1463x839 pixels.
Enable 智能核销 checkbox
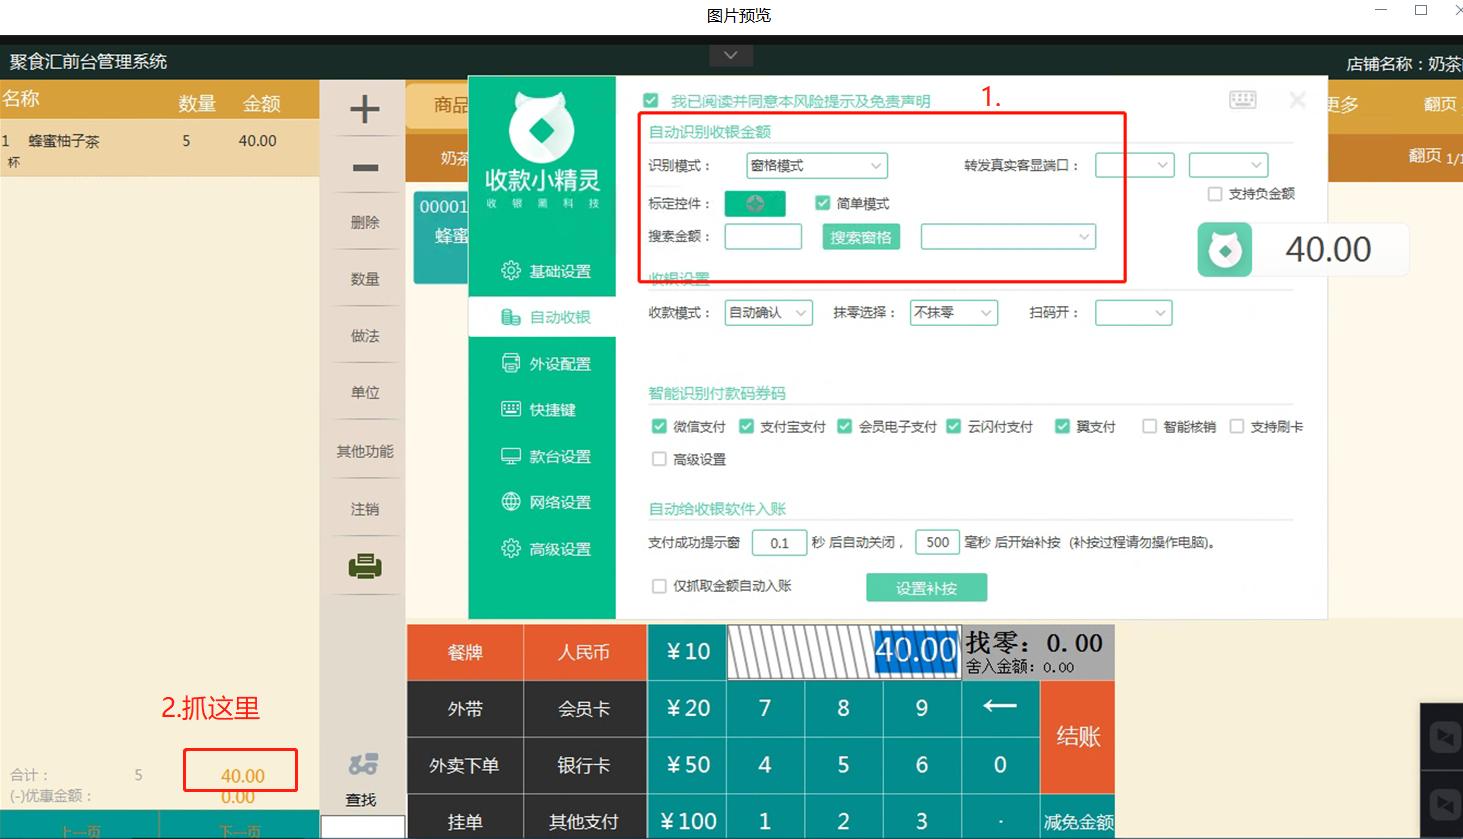tap(1150, 426)
